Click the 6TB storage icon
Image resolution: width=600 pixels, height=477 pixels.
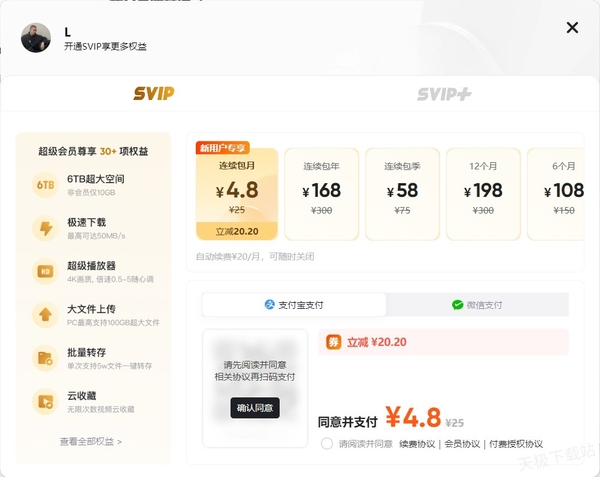(x=46, y=185)
